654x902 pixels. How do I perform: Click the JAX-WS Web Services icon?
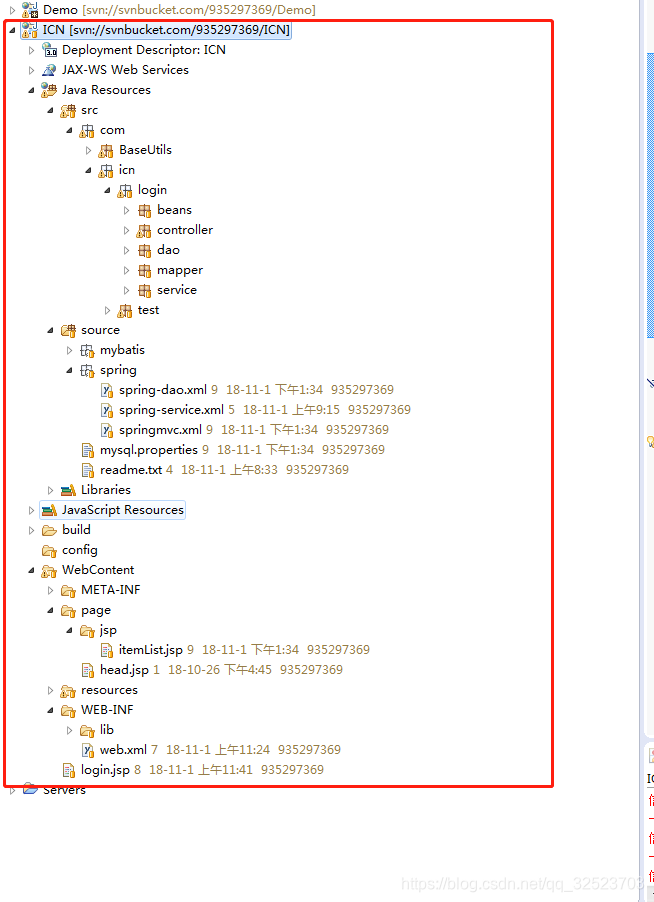coord(49,70)
